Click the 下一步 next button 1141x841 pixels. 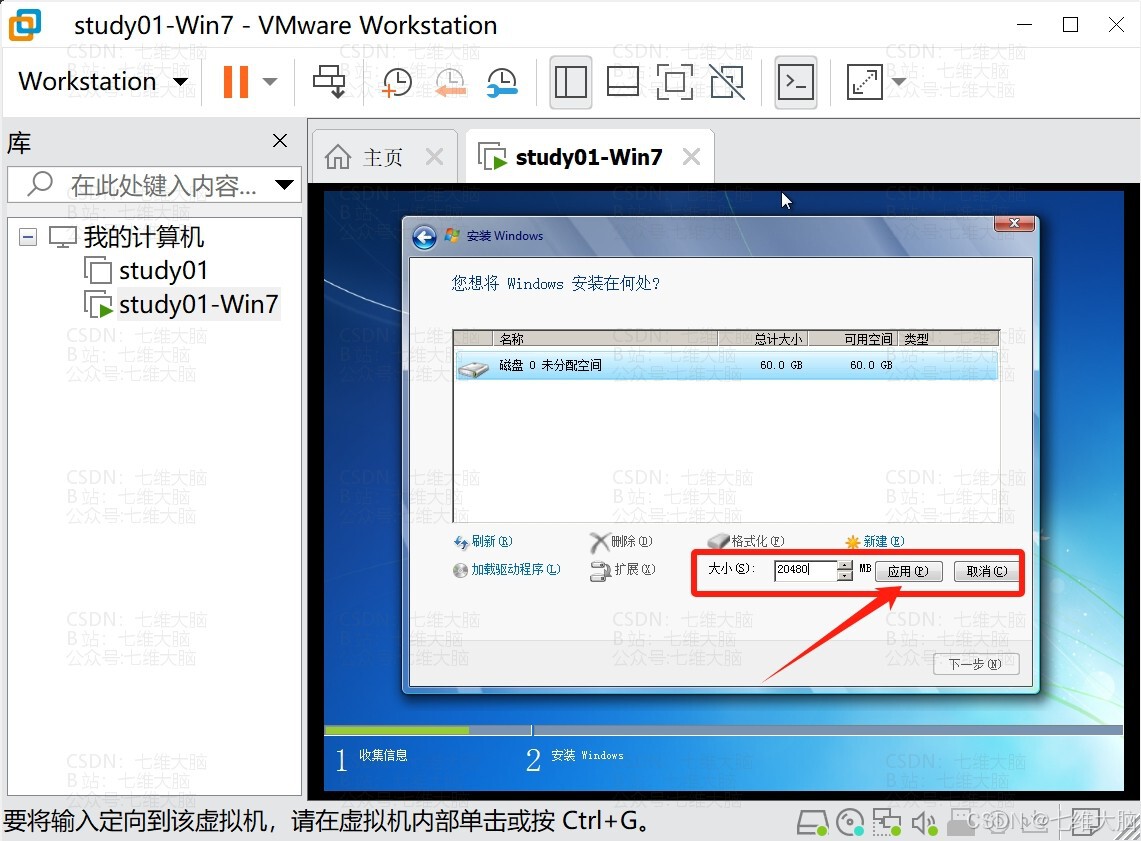(976, 663)
